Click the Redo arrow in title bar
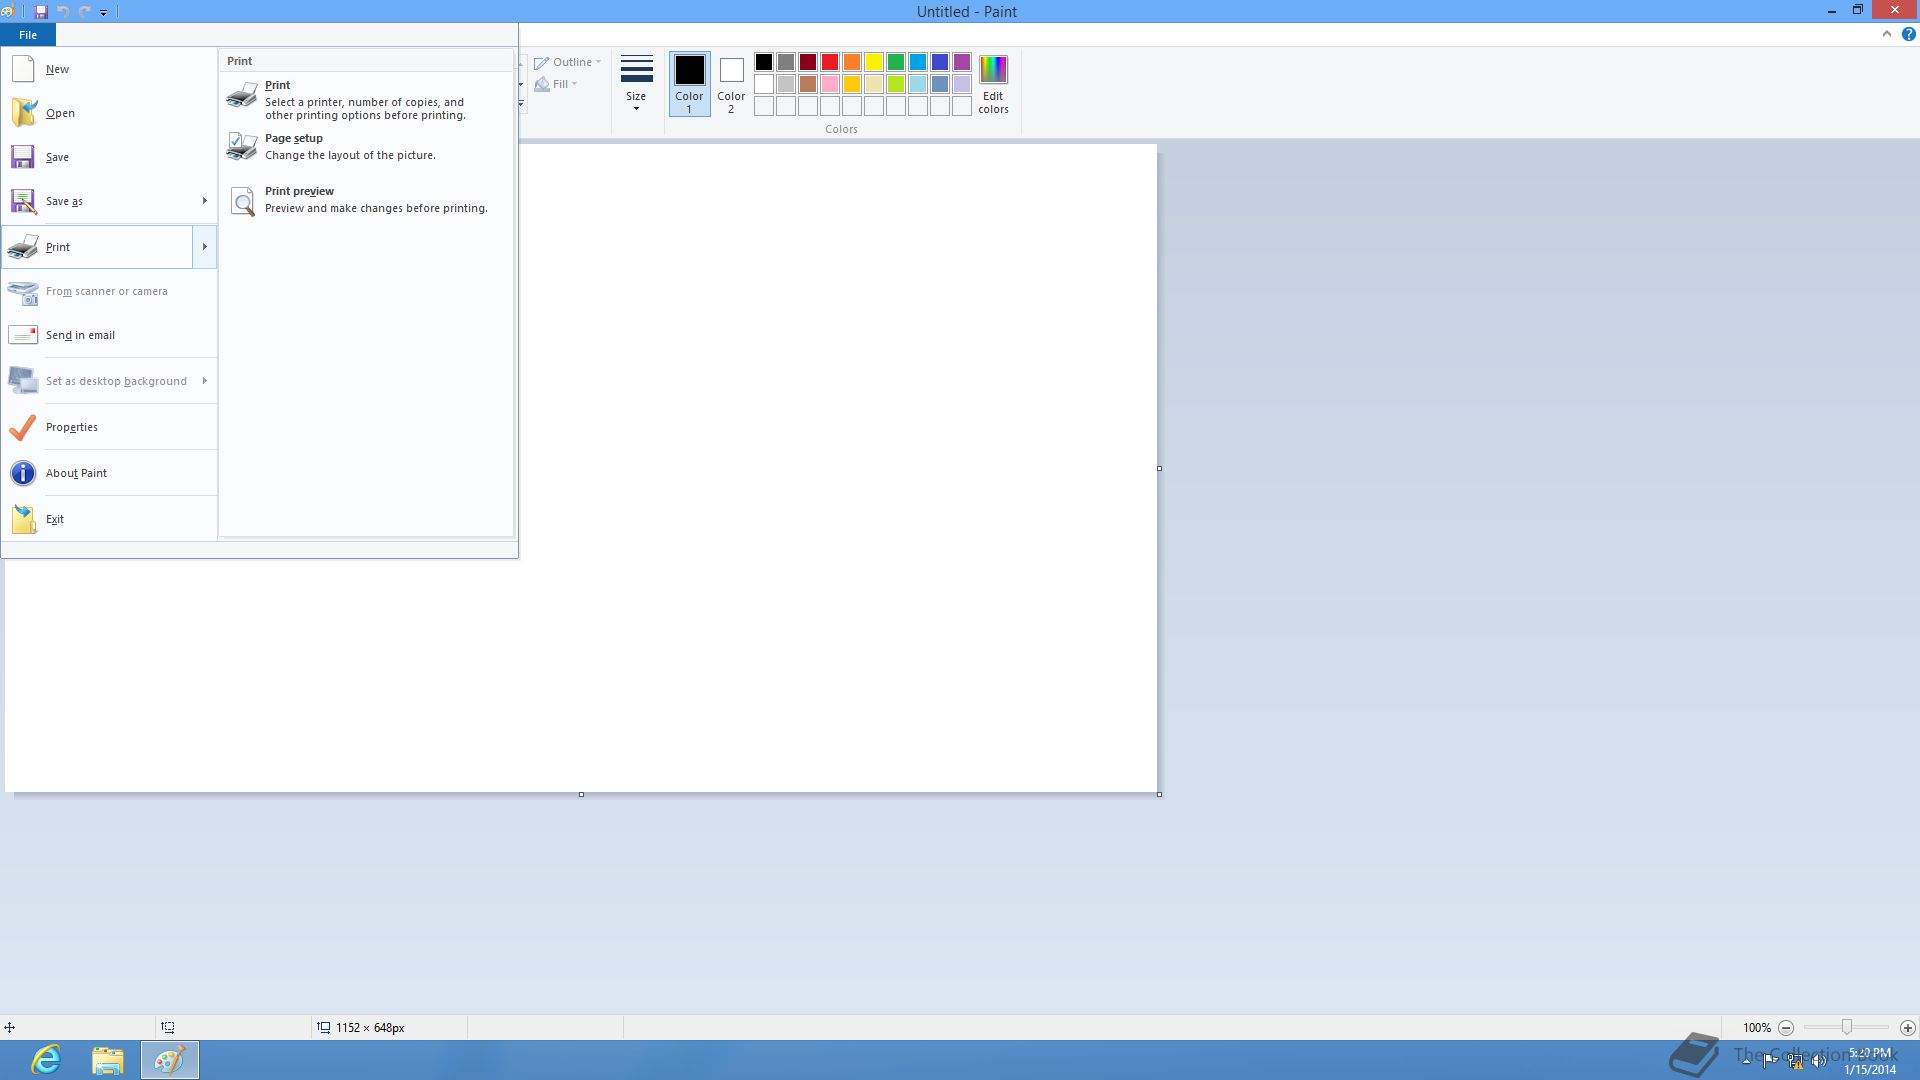Image resolution: width=1920 pixels, height=1080 pixels. [x=85, y=12]
